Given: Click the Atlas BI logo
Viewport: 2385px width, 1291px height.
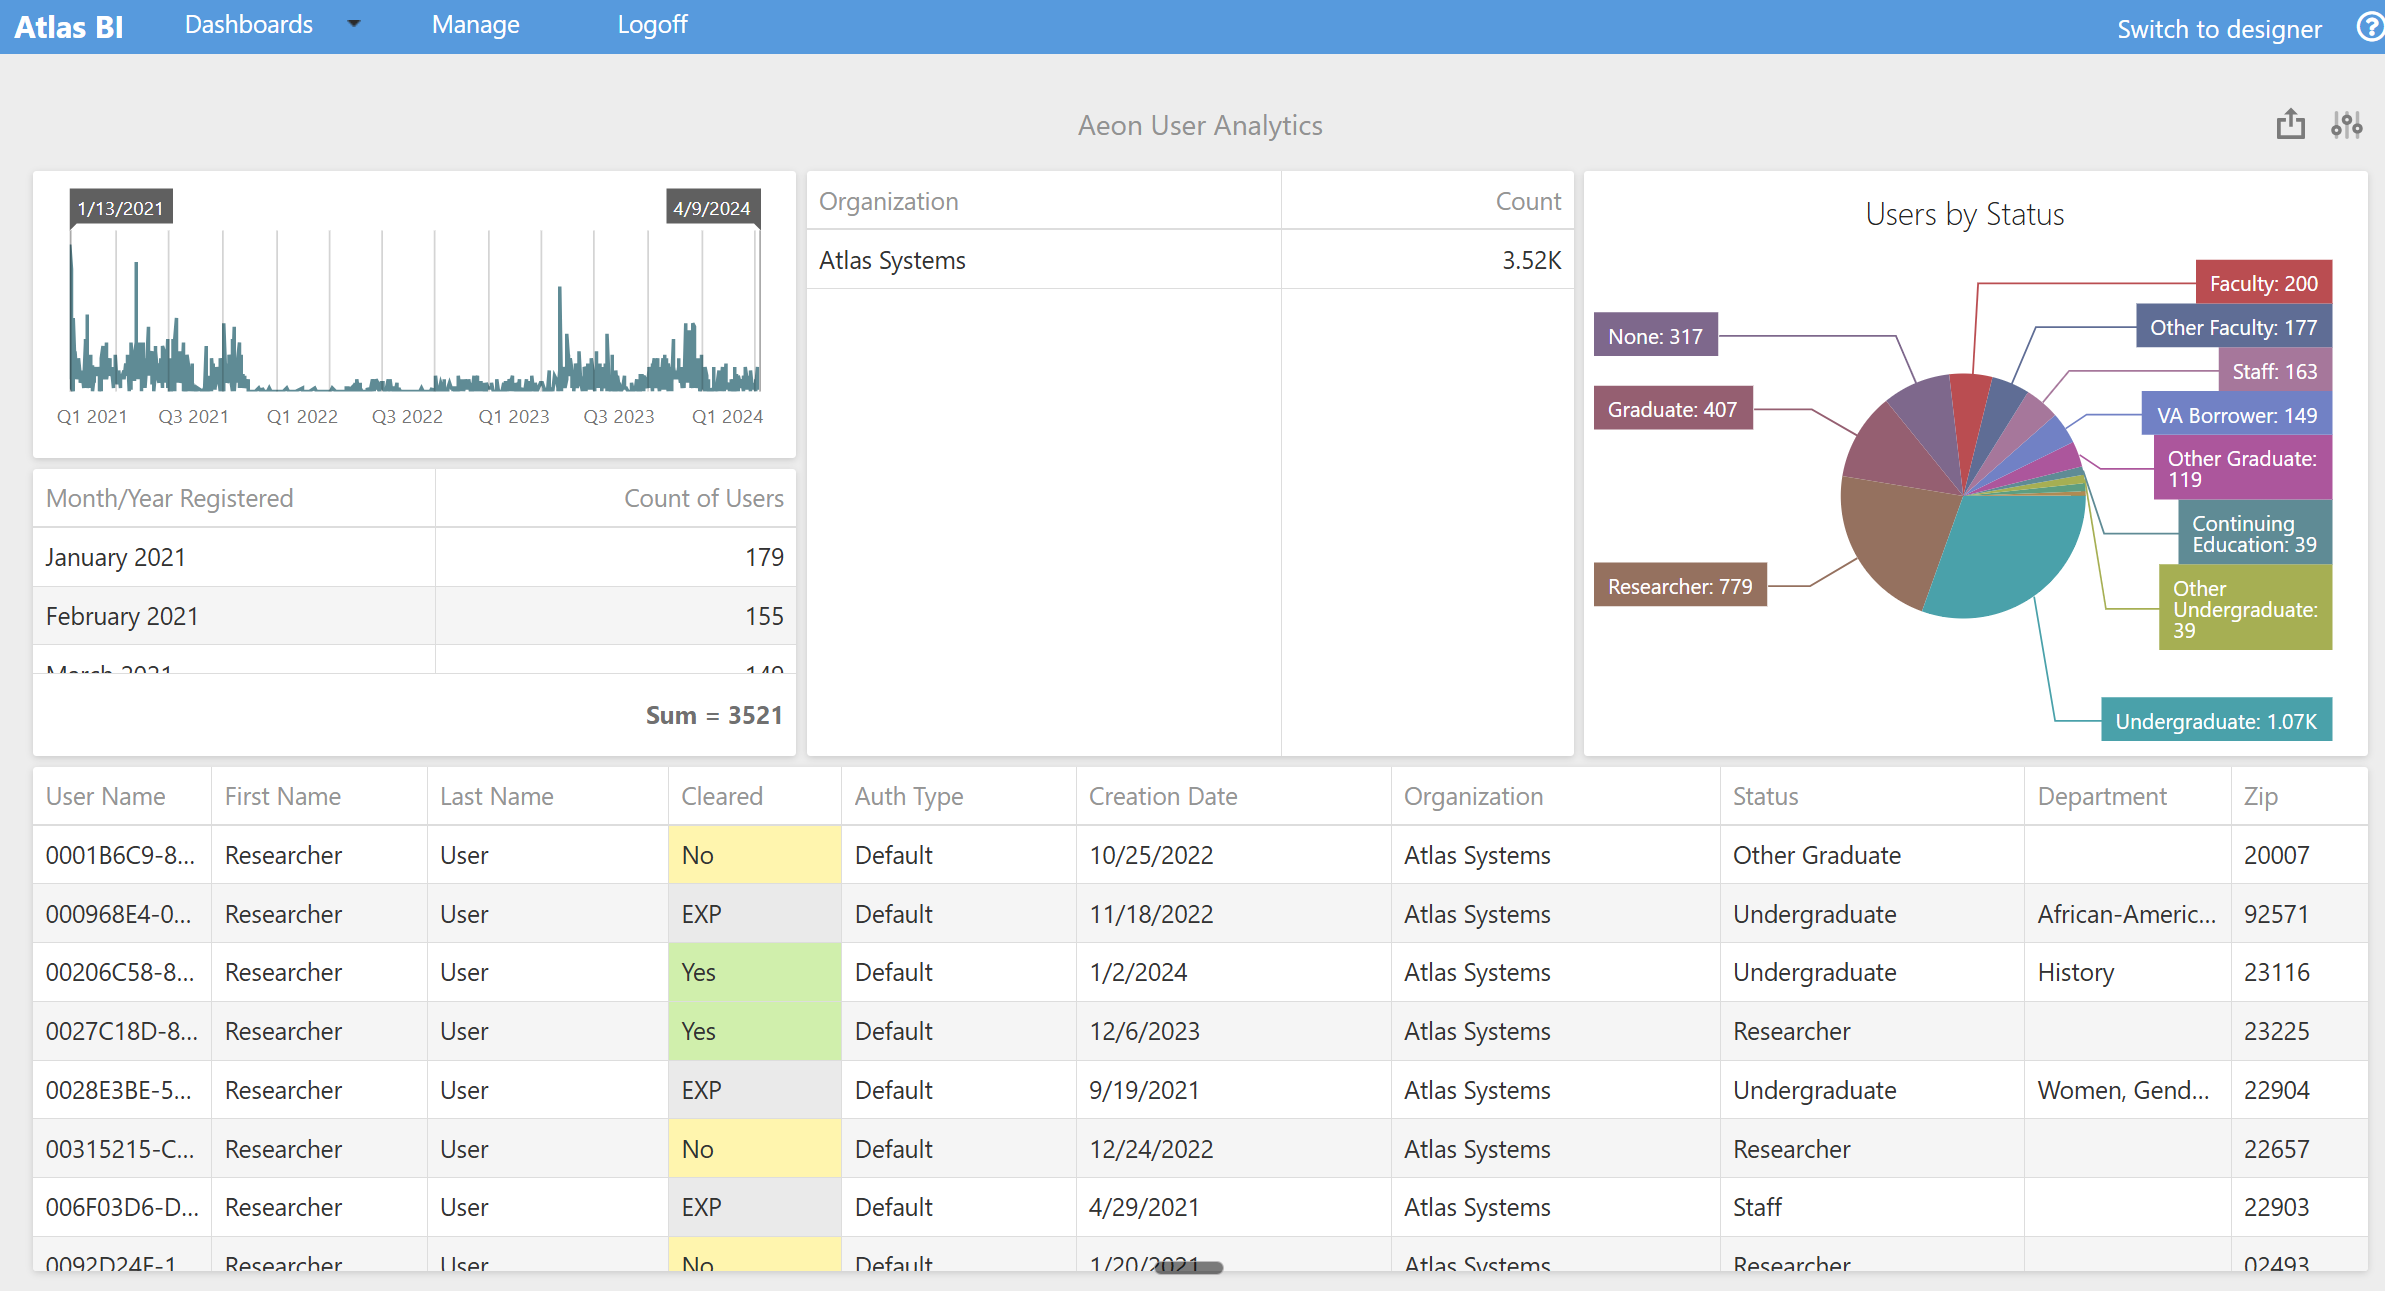Looking at the screenshot, I should (x=68, y=27).
